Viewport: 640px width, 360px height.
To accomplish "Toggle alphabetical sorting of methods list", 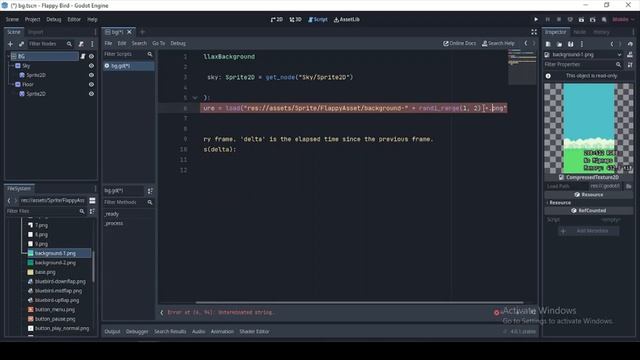I will click(x=150, y=191).
